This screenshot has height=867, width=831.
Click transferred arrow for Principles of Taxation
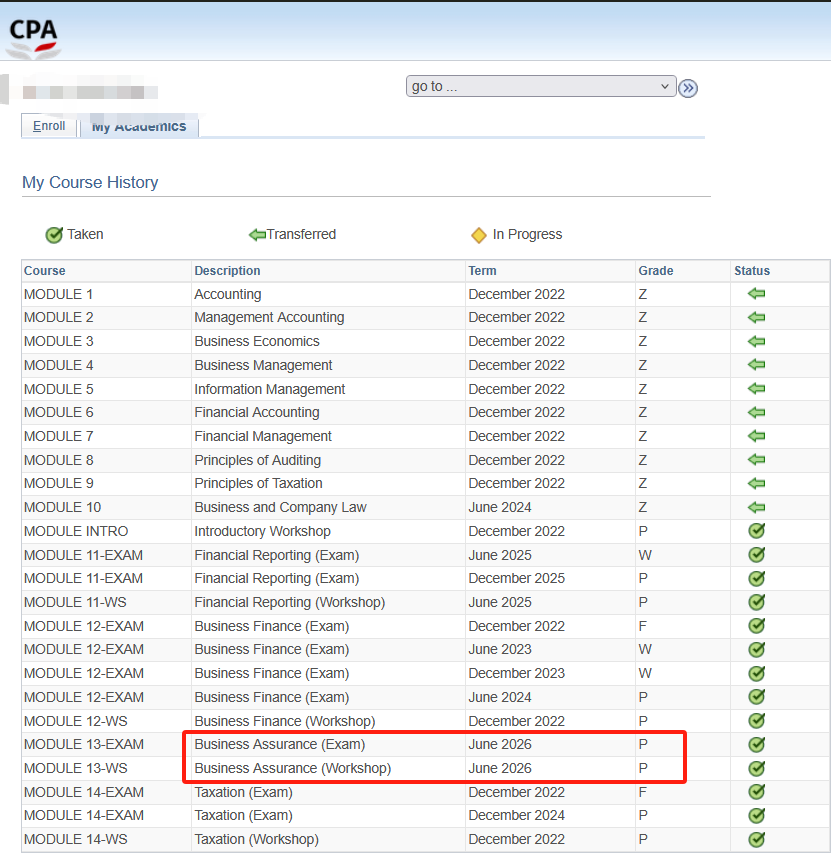756,483
